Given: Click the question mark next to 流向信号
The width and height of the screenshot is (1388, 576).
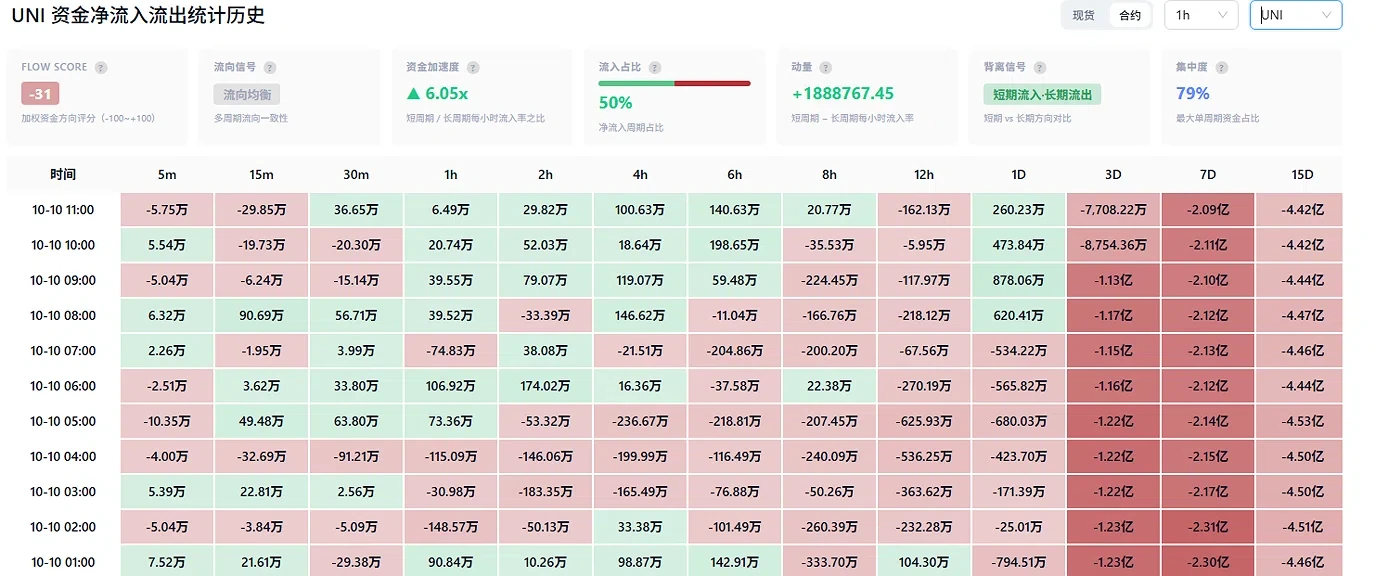Looking at the screenshot, I should pyautogui.click(x=270, y=67).
